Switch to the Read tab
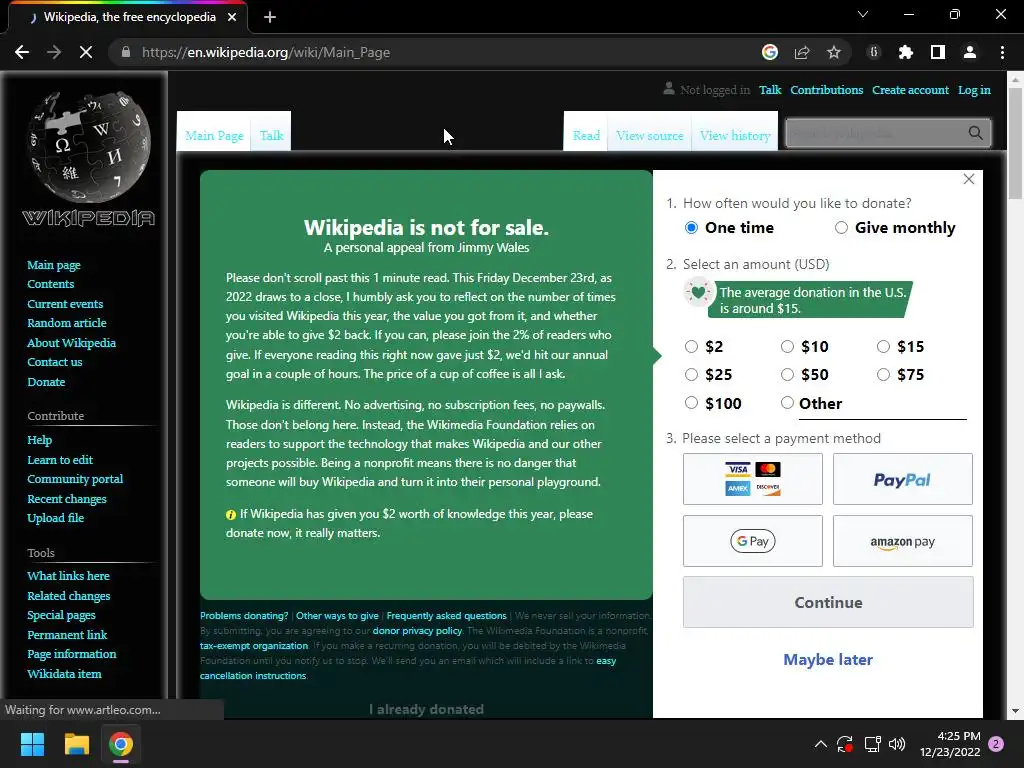The image size is (1024, 768). 586,135
